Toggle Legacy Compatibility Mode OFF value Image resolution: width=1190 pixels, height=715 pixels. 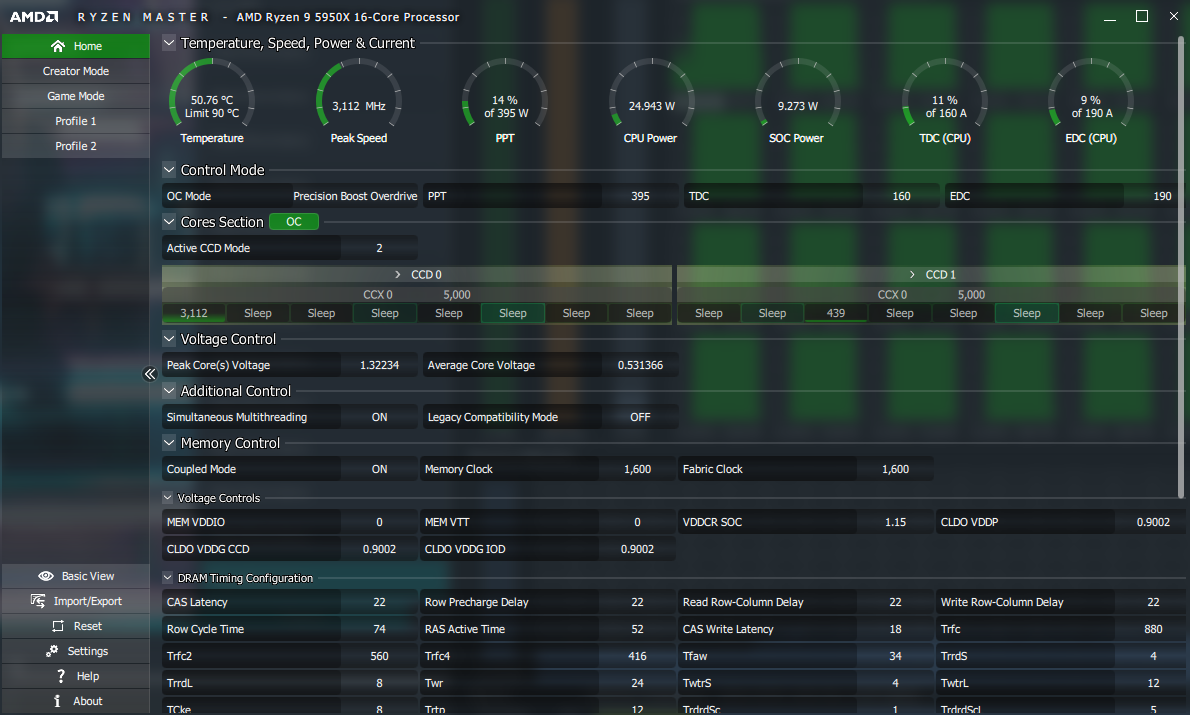pyautogui.click(x=640, y=417)
